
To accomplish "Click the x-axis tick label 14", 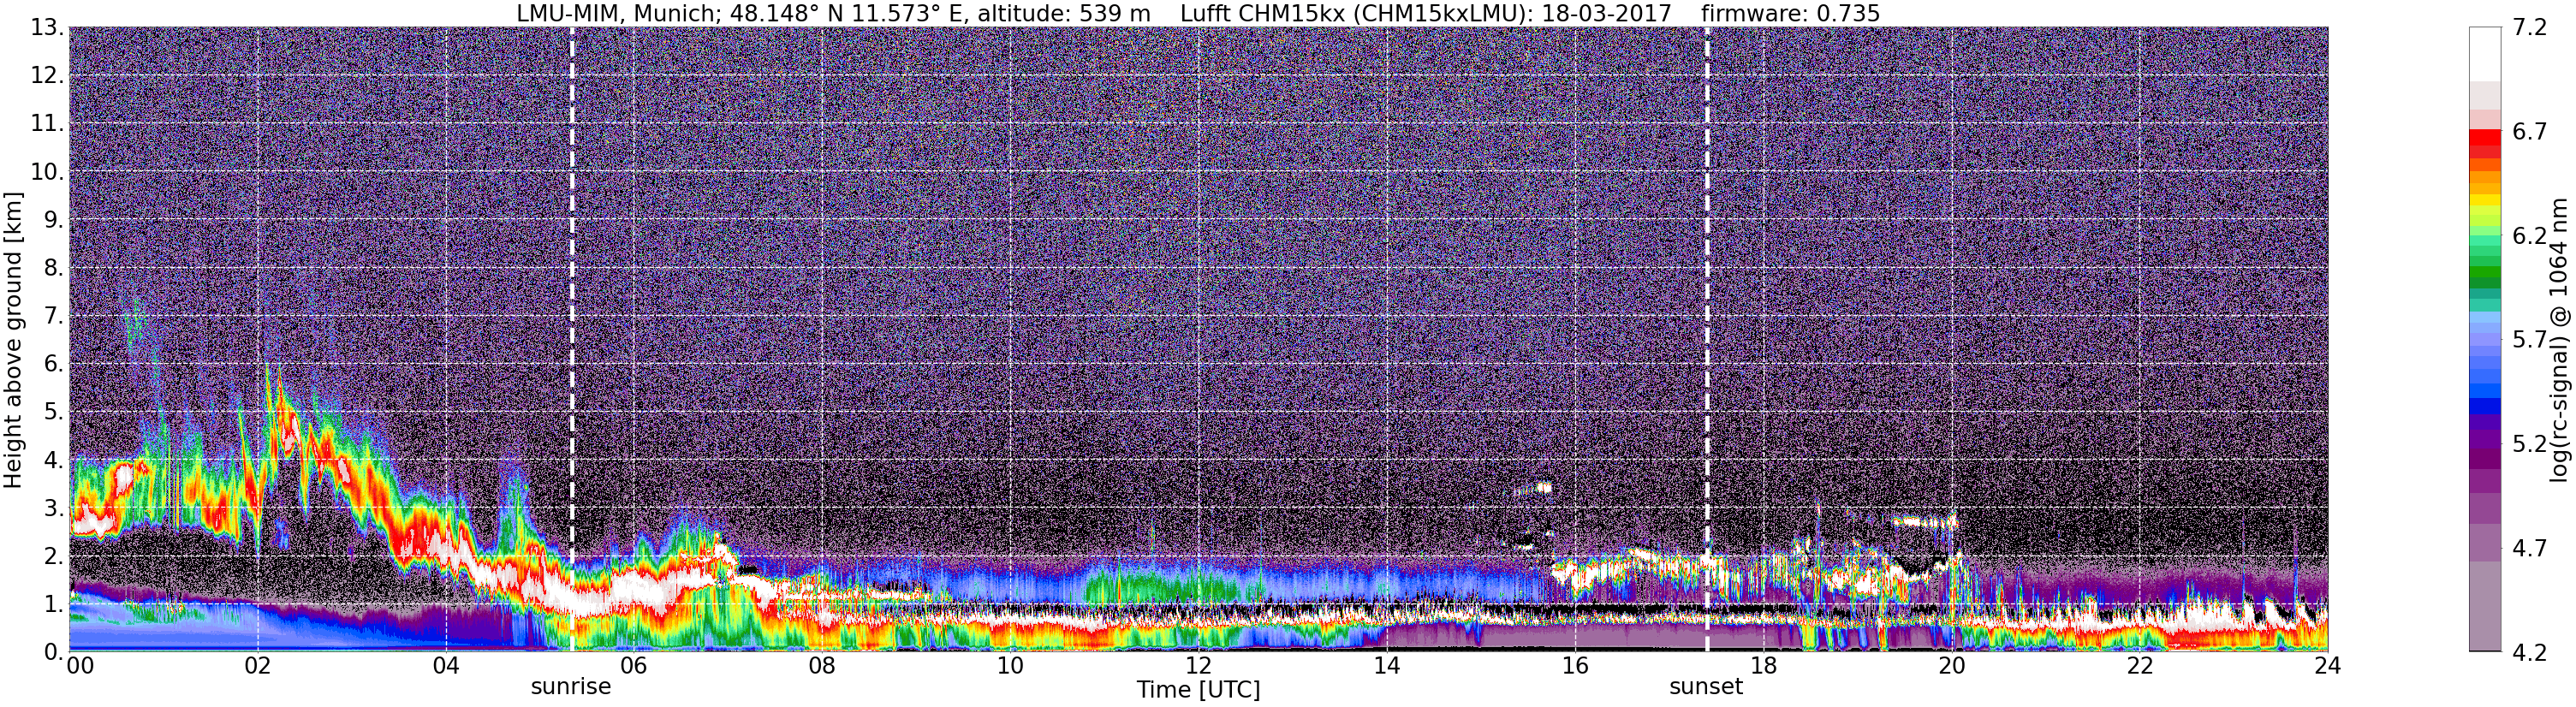I will tap(1386, 666).
